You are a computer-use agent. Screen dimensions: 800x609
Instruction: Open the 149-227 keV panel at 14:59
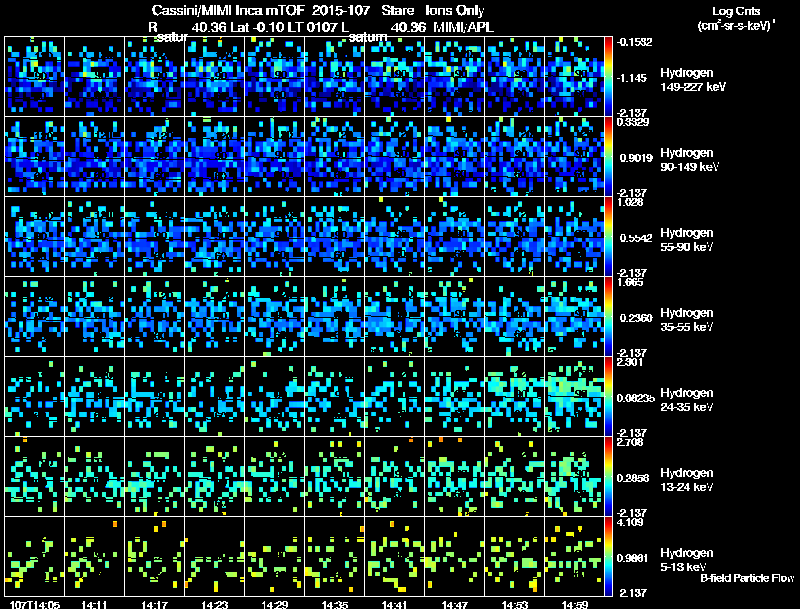(574, 76)
